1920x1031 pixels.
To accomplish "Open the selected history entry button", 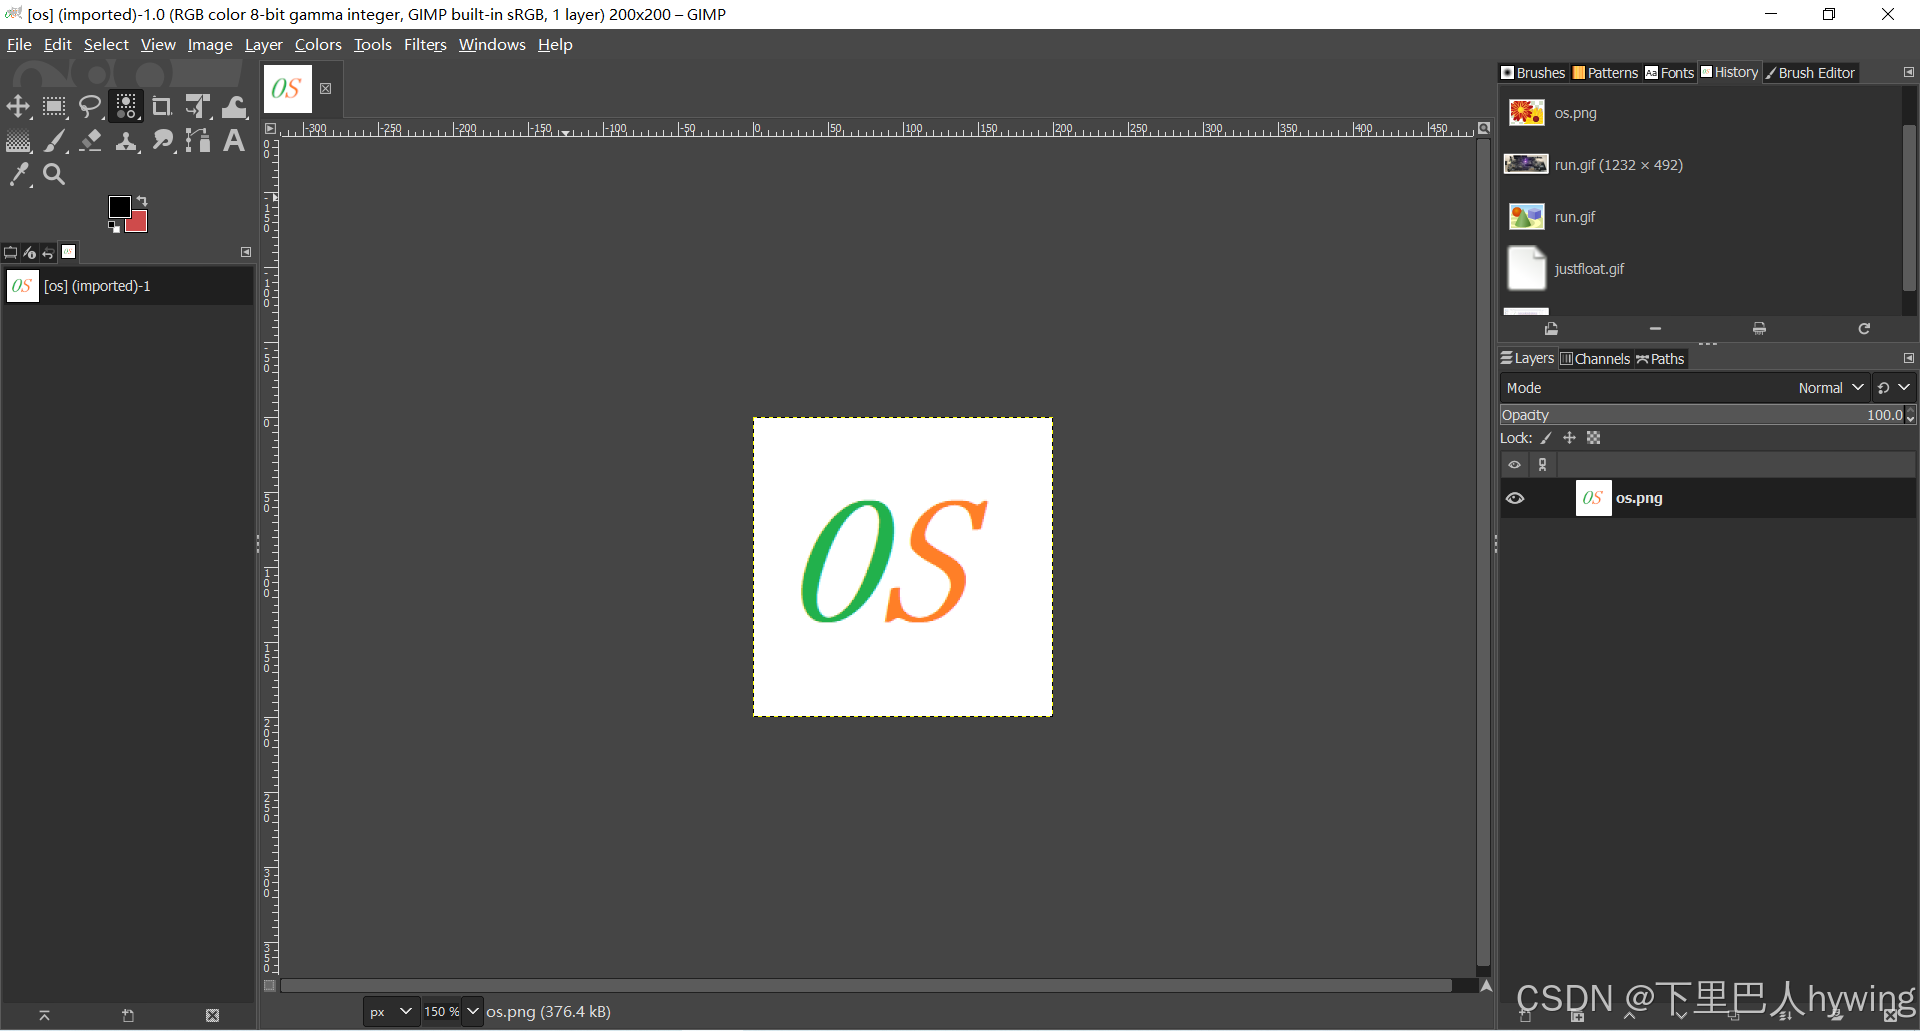I will tap(1551, 329).
